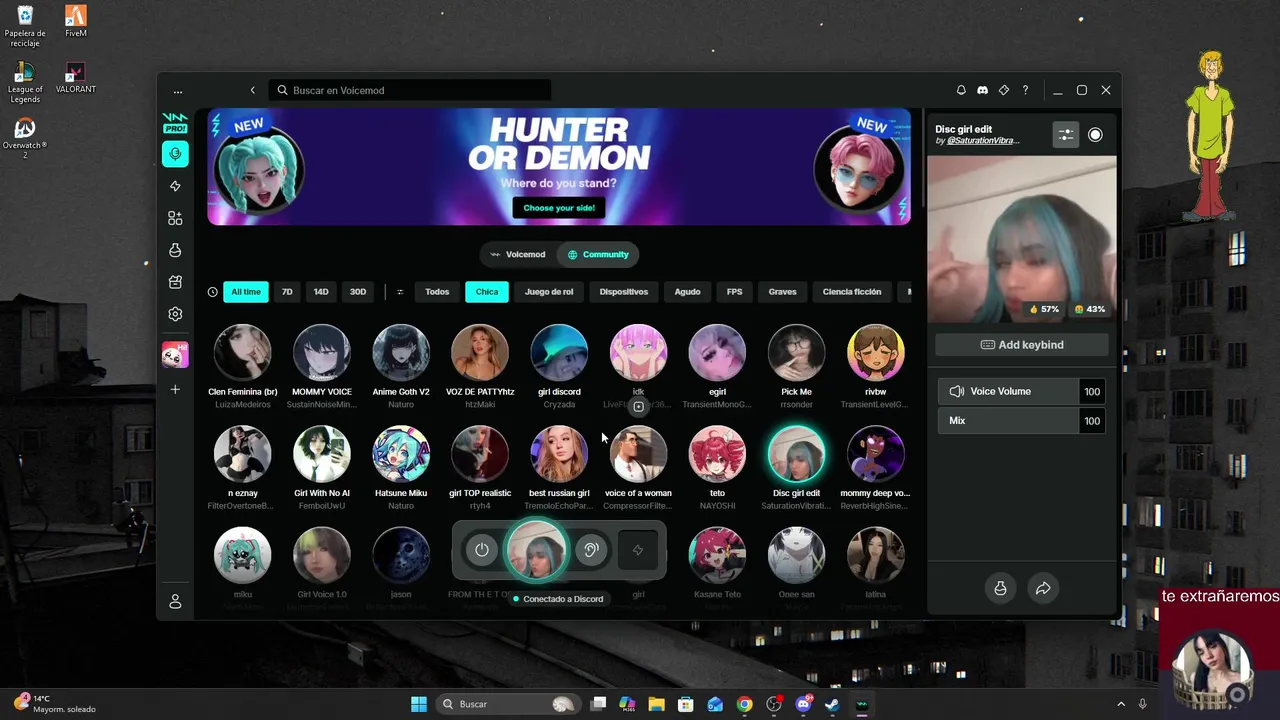Adjust the Voice Volume slider
This screenshot has width=1280, height=720.
[1008, 391]
